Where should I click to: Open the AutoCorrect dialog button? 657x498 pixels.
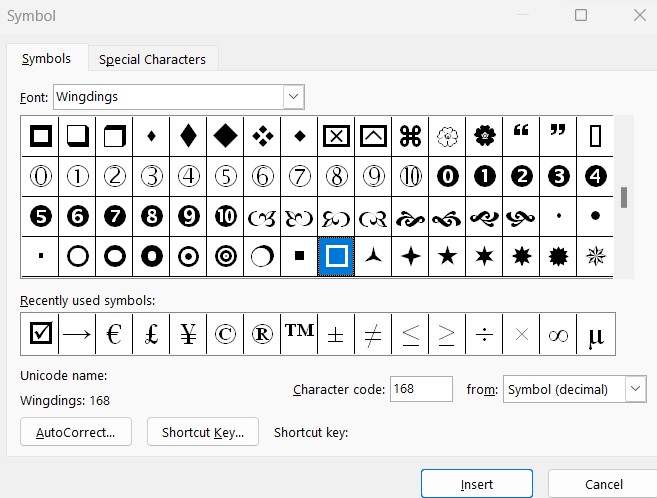[76, 432]
